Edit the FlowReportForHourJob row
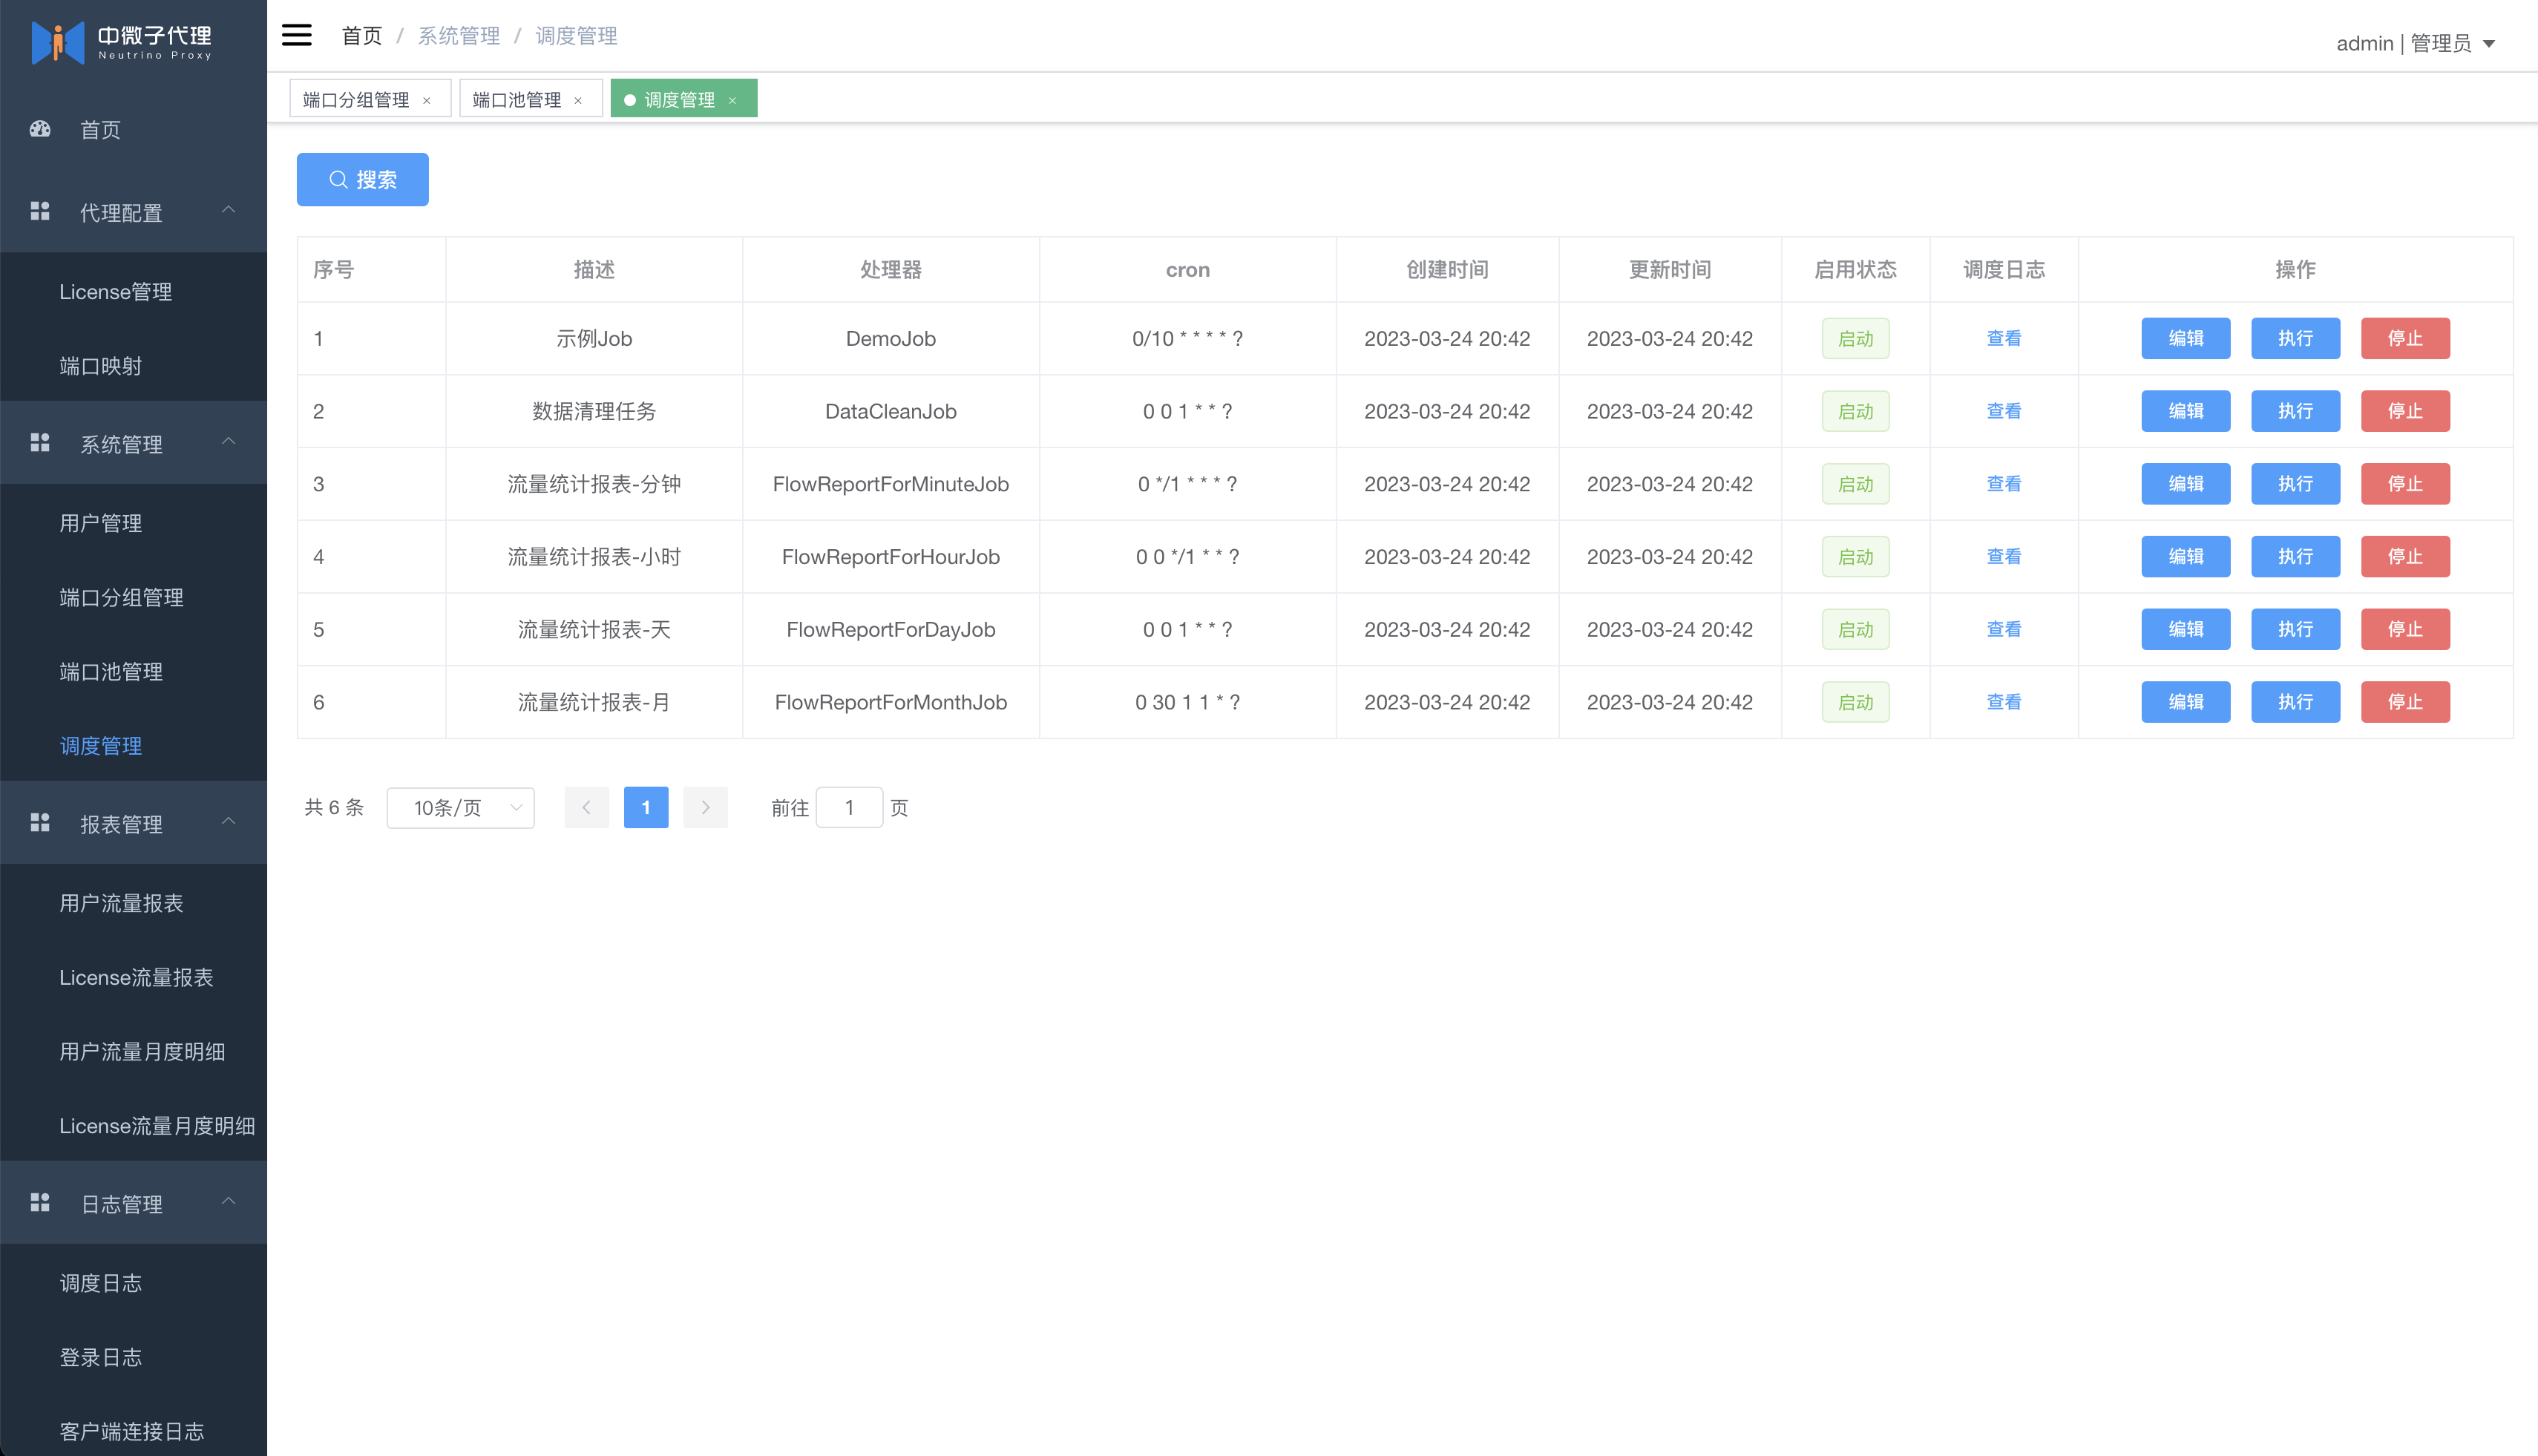The height and width of the screenshot is (1456, 2538). tap(2186, 557)
